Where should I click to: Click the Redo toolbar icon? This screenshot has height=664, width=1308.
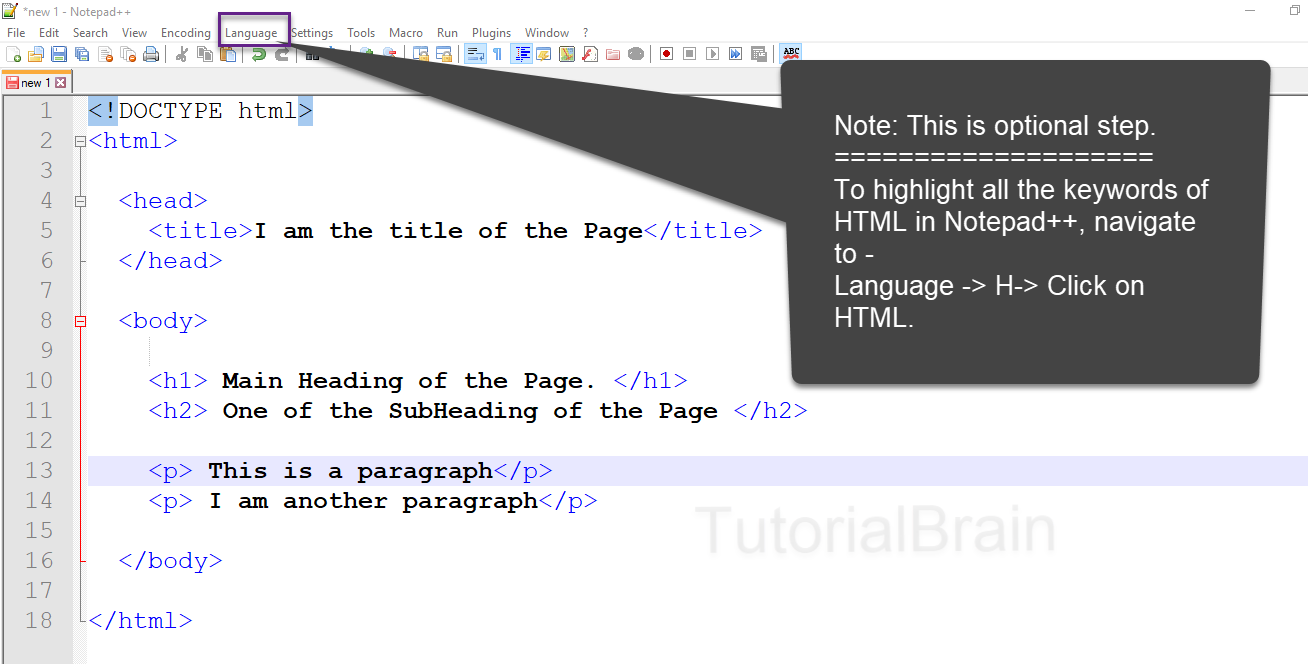point(281,54)
